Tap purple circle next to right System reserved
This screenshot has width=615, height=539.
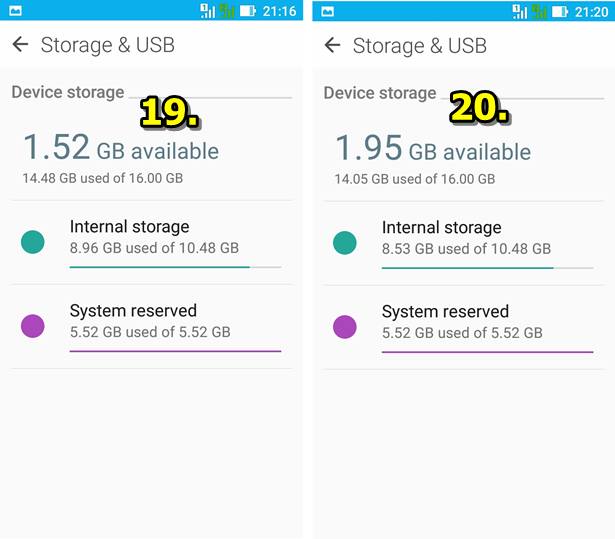click(x=345, y=327)
